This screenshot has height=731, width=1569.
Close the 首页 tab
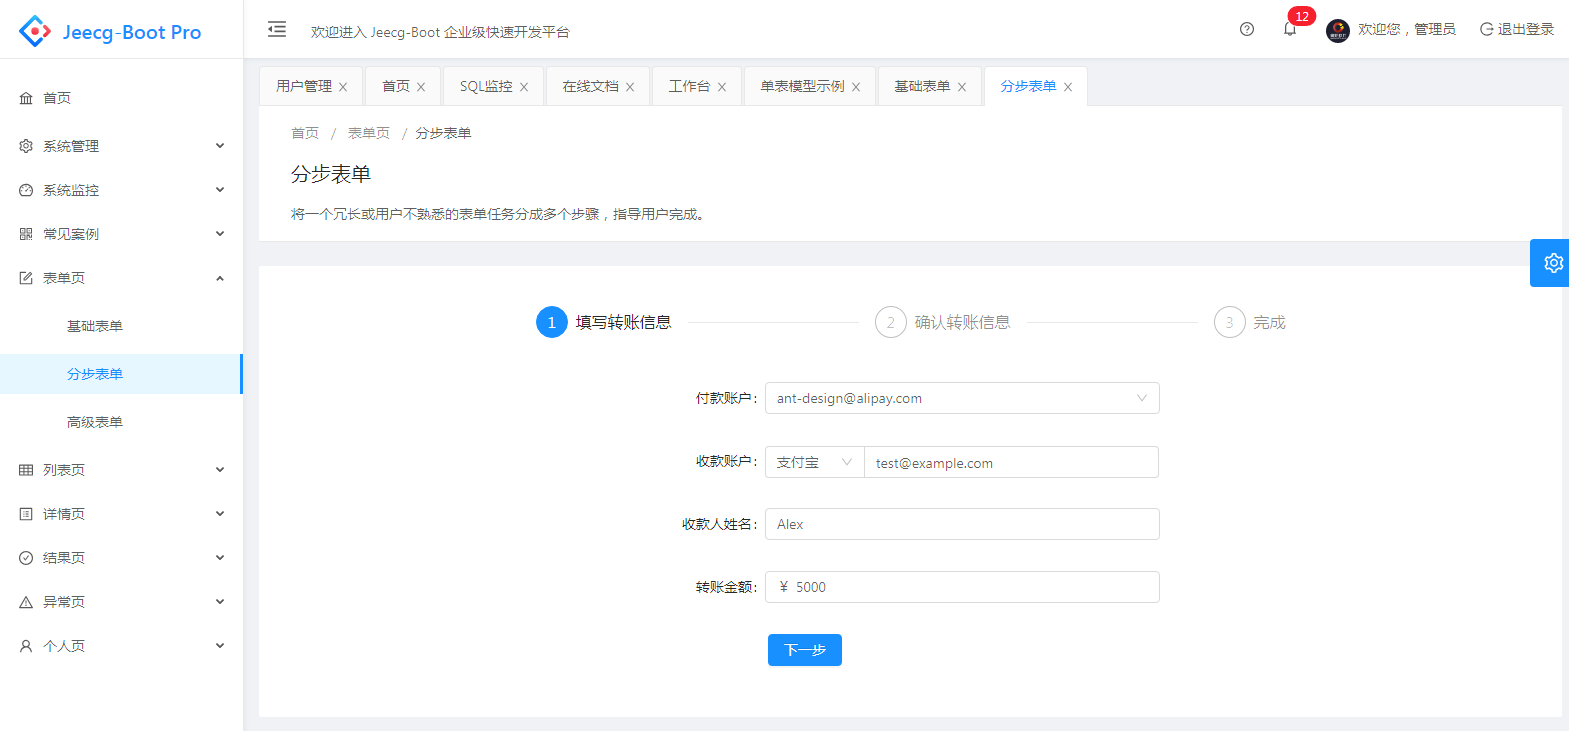click(x=421, y=87)
